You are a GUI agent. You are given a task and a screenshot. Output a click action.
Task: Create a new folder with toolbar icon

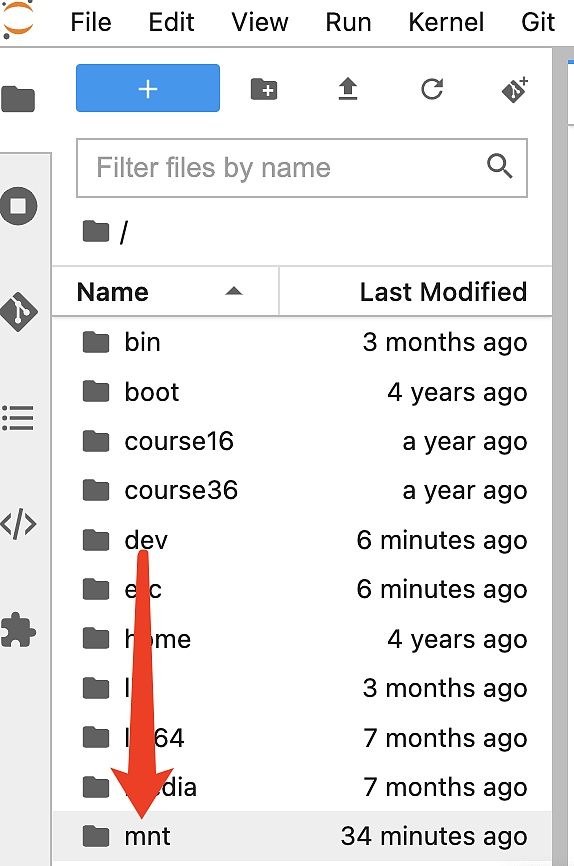click(264, 89)
